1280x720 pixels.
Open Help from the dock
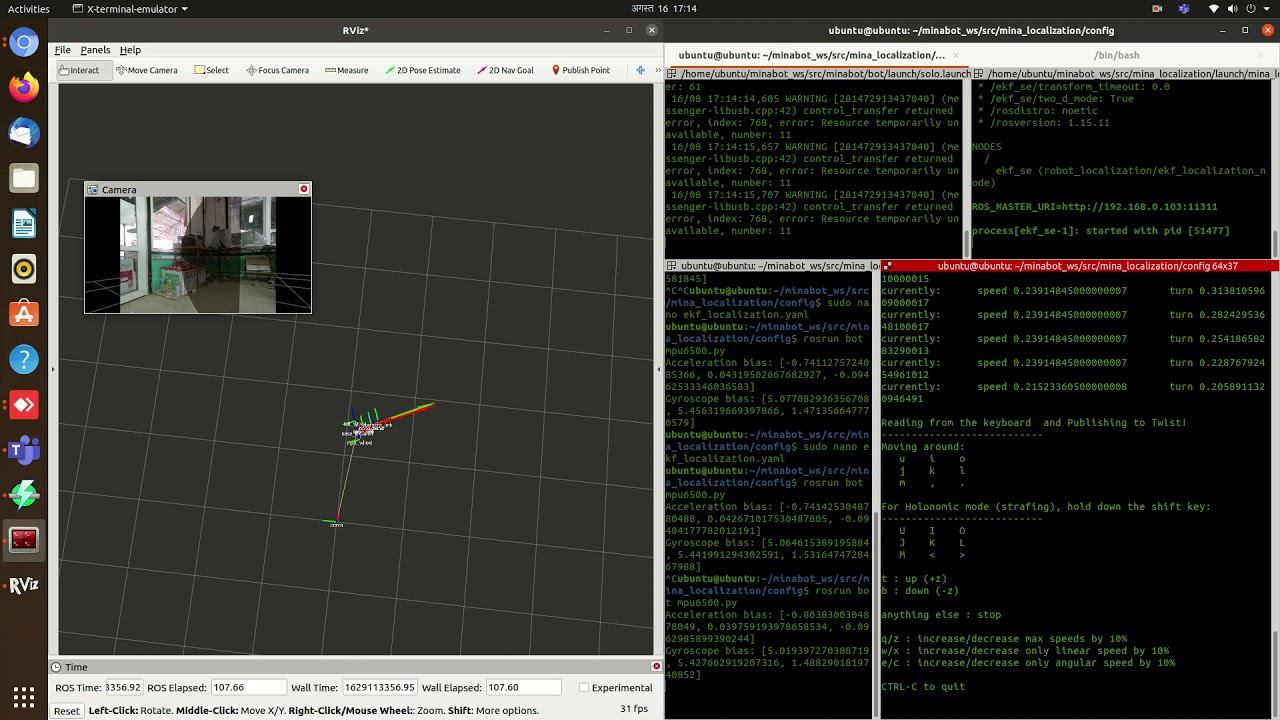pos(24,359)
